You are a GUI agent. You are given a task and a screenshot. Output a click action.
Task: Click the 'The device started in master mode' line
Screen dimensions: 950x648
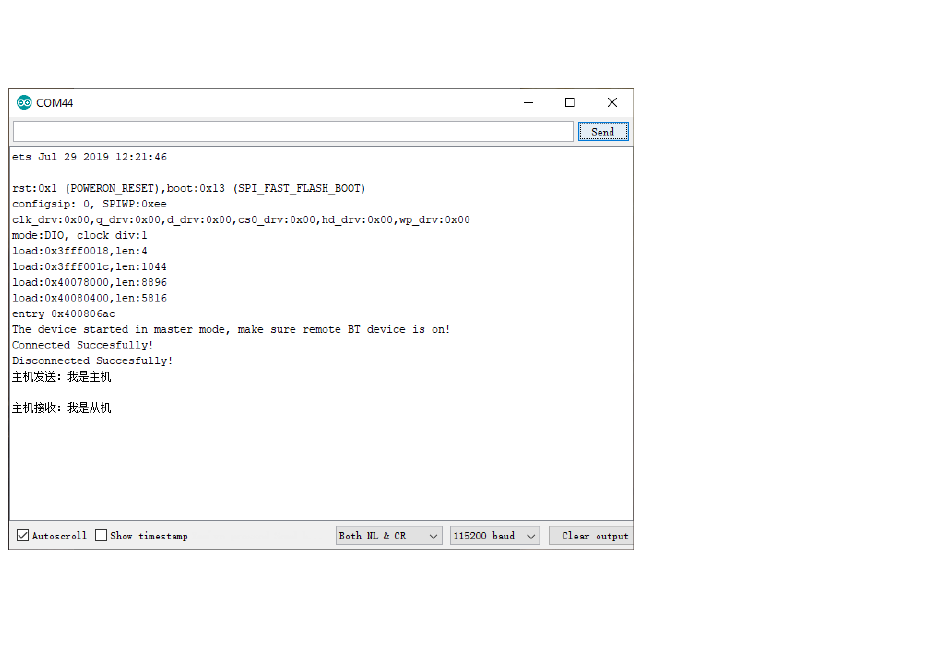pos(231,329)
